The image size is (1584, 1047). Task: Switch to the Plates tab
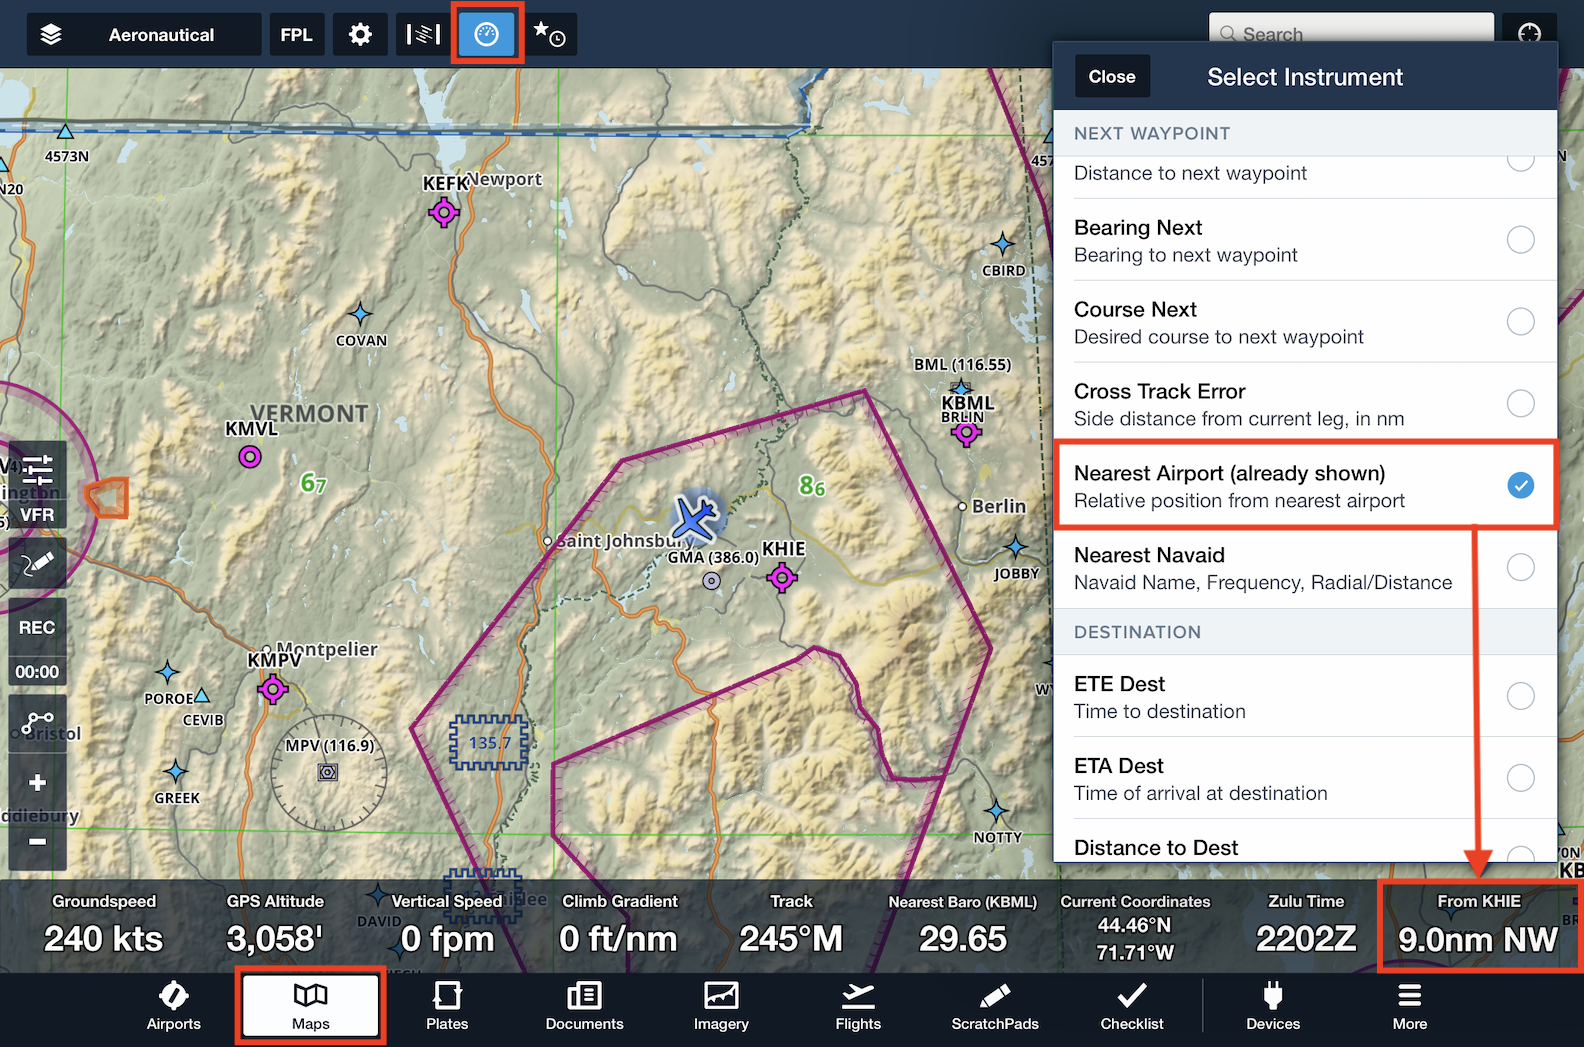[x=447, y=1007]
